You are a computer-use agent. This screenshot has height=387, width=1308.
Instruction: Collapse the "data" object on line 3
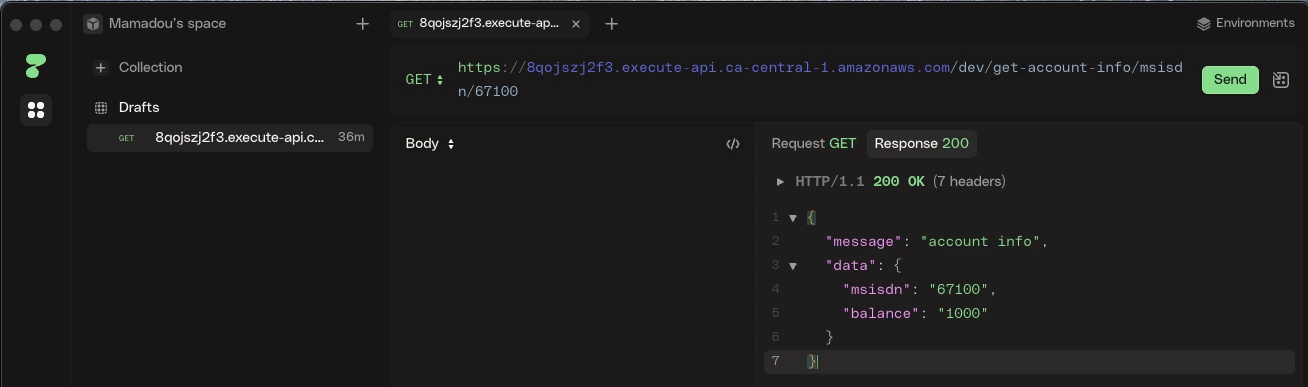(793, 266)
